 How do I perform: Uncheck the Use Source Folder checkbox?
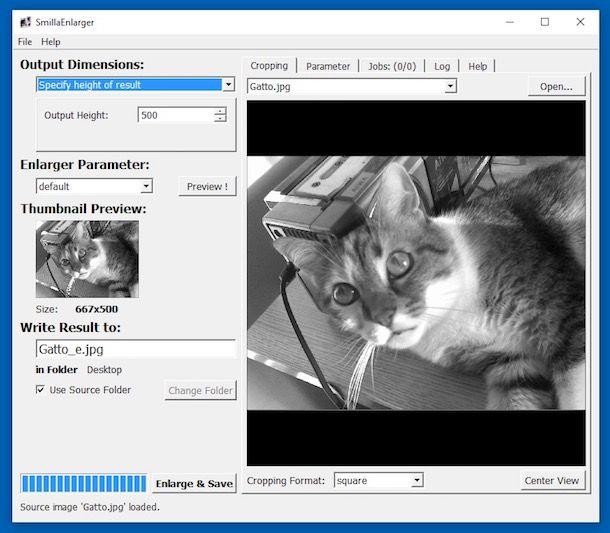(x=40, y=389)
